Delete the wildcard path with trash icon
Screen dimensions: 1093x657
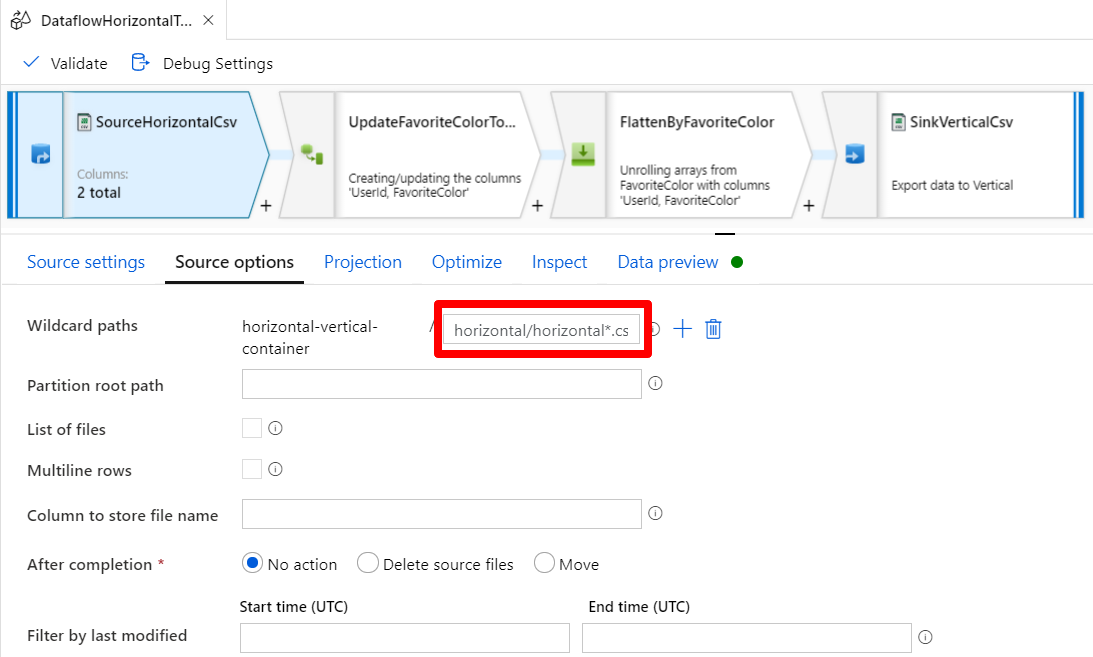713,329
